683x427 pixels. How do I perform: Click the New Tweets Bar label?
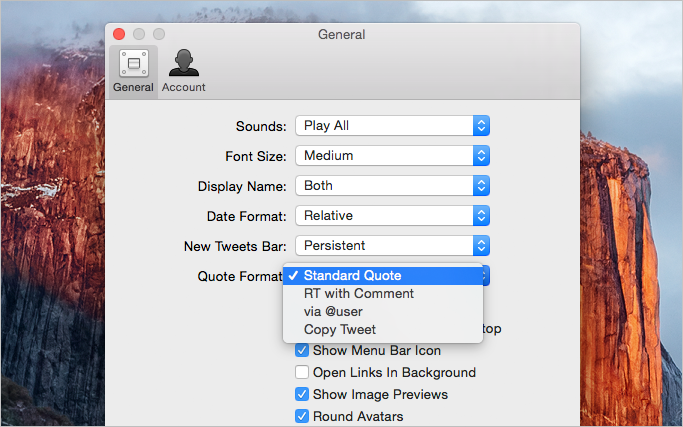pyautogui.click(x=235, y=247)
